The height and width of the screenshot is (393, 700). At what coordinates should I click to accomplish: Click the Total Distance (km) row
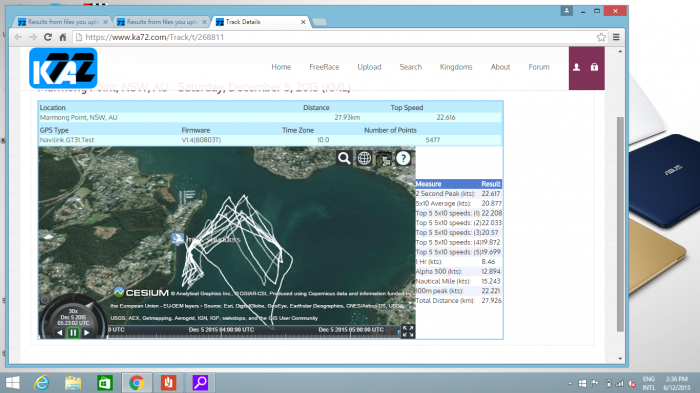pyautogui.click(x=458, y=301)
